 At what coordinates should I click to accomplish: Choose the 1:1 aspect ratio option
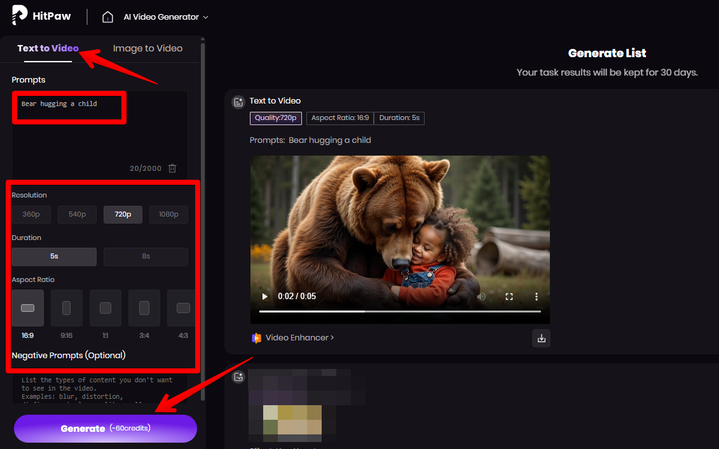(105, 308)
